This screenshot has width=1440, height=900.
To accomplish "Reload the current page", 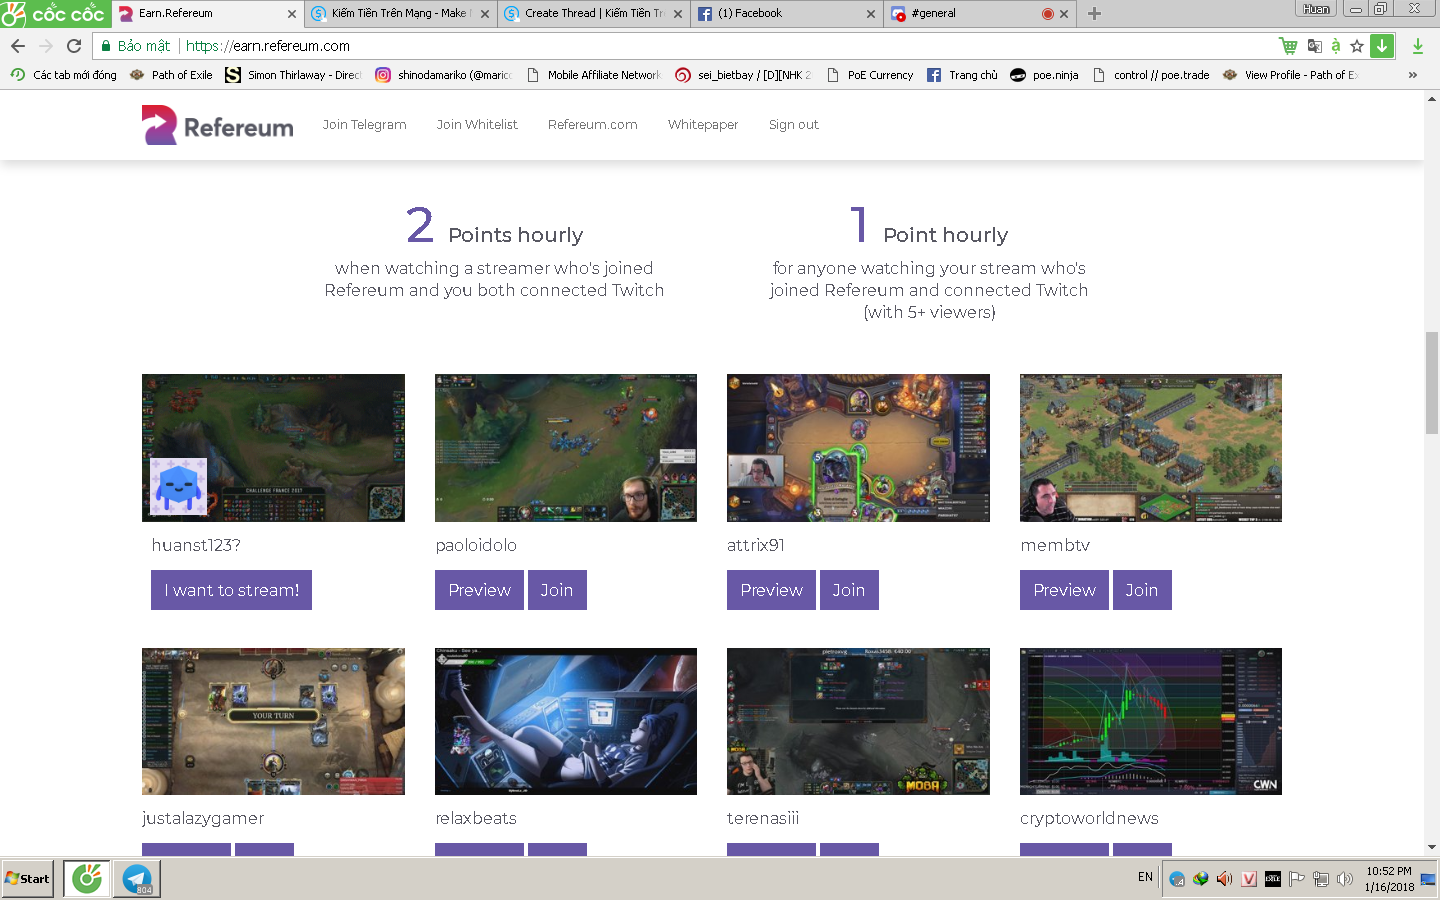I will [x=74, y=46].
